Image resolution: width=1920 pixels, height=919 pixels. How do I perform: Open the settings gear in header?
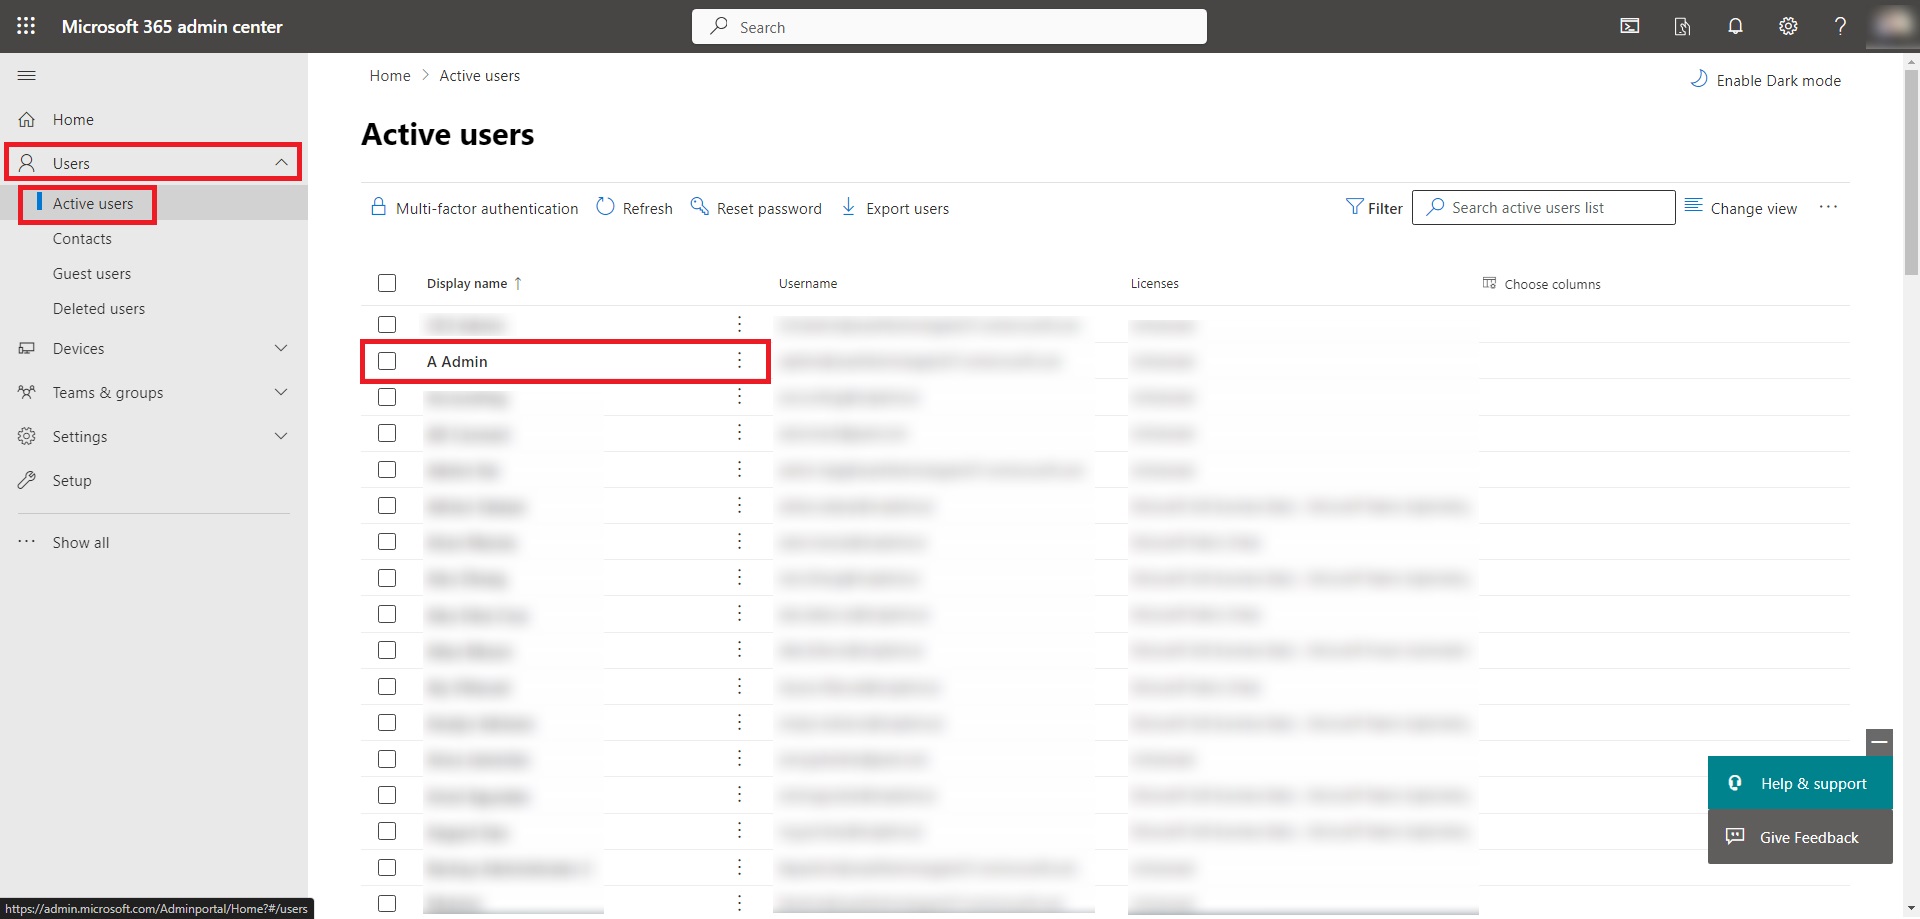click(x=1788, y=26)
